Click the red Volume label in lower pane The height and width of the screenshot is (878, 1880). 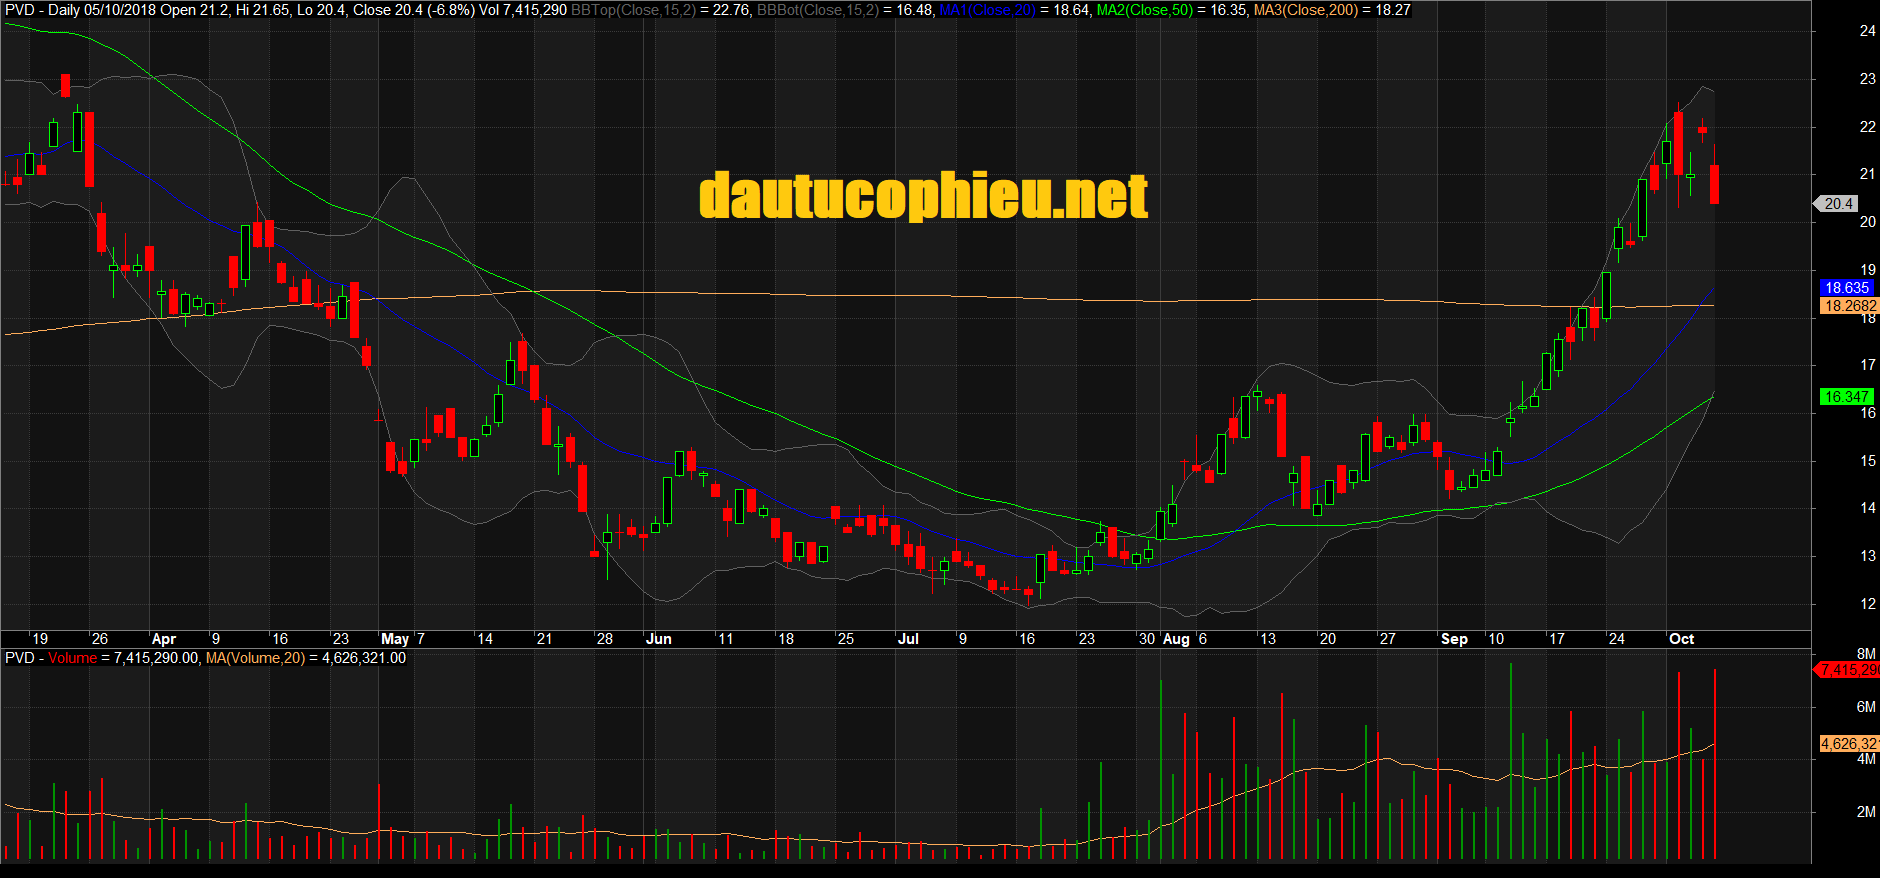coord(72,658)
